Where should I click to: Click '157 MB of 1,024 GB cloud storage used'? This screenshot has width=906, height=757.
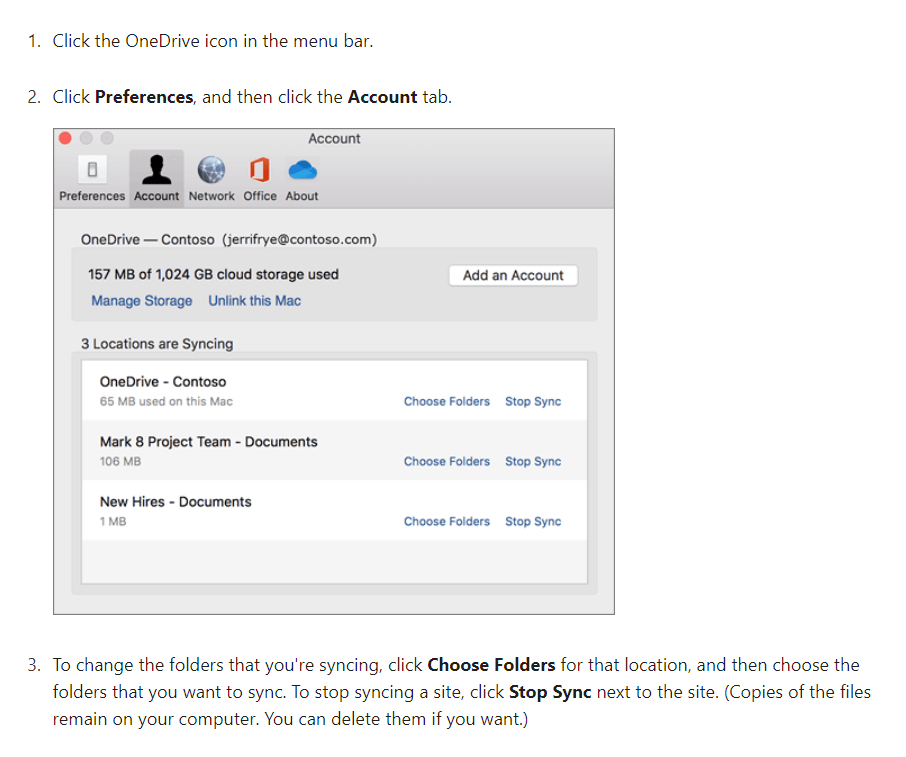213,274
